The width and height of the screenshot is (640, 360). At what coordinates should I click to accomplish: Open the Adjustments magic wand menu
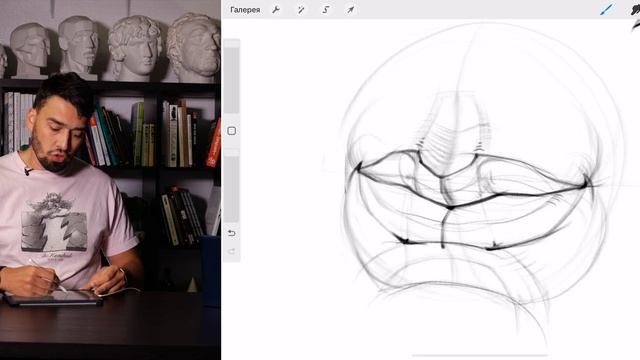click(301, 10)
